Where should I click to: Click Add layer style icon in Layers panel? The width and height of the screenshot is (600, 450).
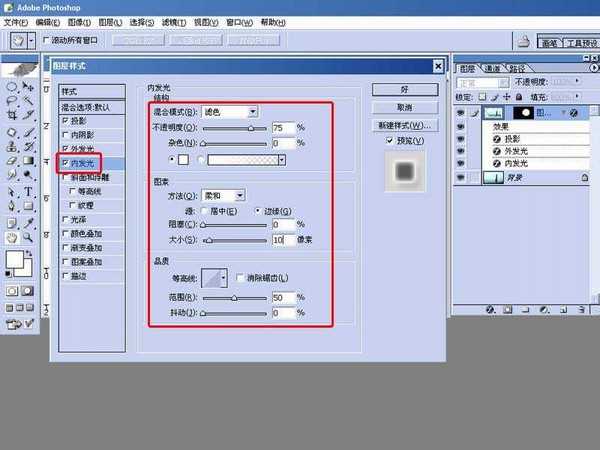point(490,309)
